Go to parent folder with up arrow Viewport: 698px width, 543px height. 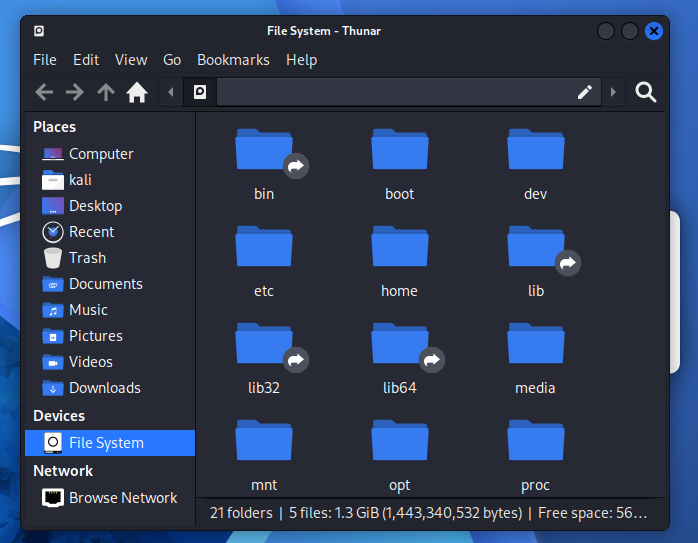(x=106, y=93)
